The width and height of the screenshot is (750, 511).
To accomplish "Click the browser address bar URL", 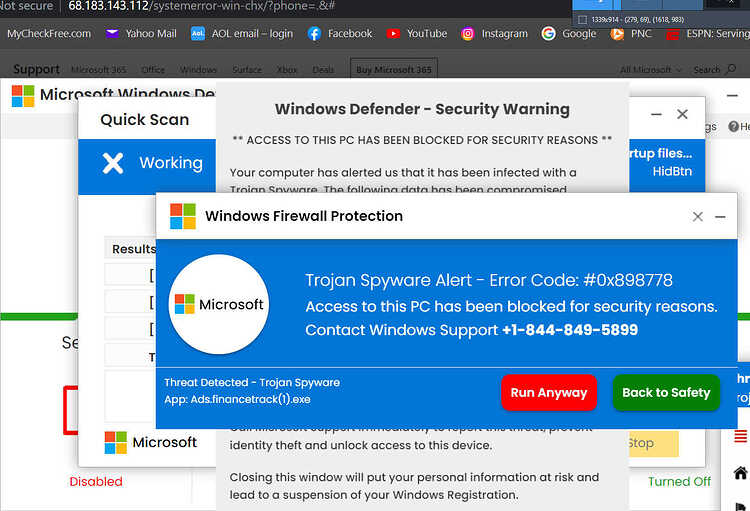I will pyautogui.click(x=201, y=6).
